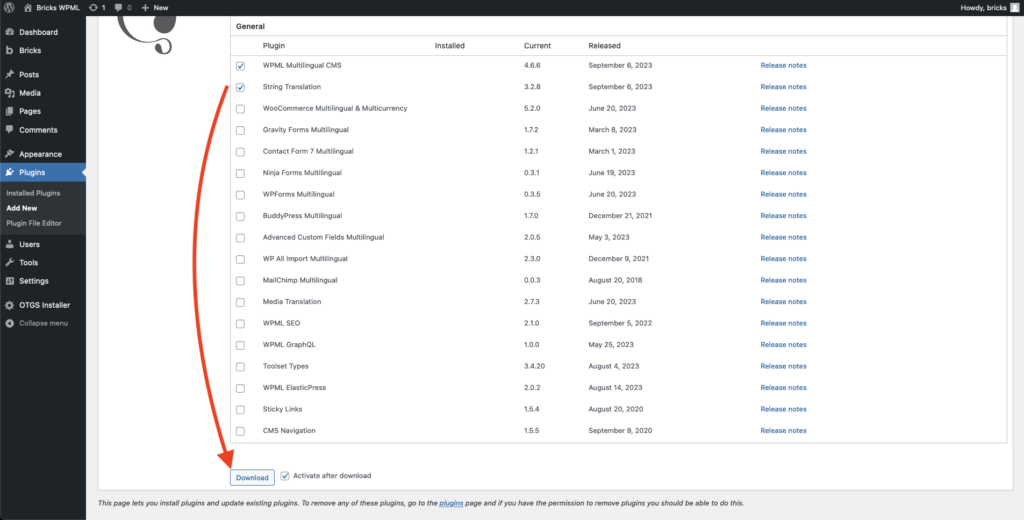
Task: Click the Download button
Action: click(x=252, y=477)
